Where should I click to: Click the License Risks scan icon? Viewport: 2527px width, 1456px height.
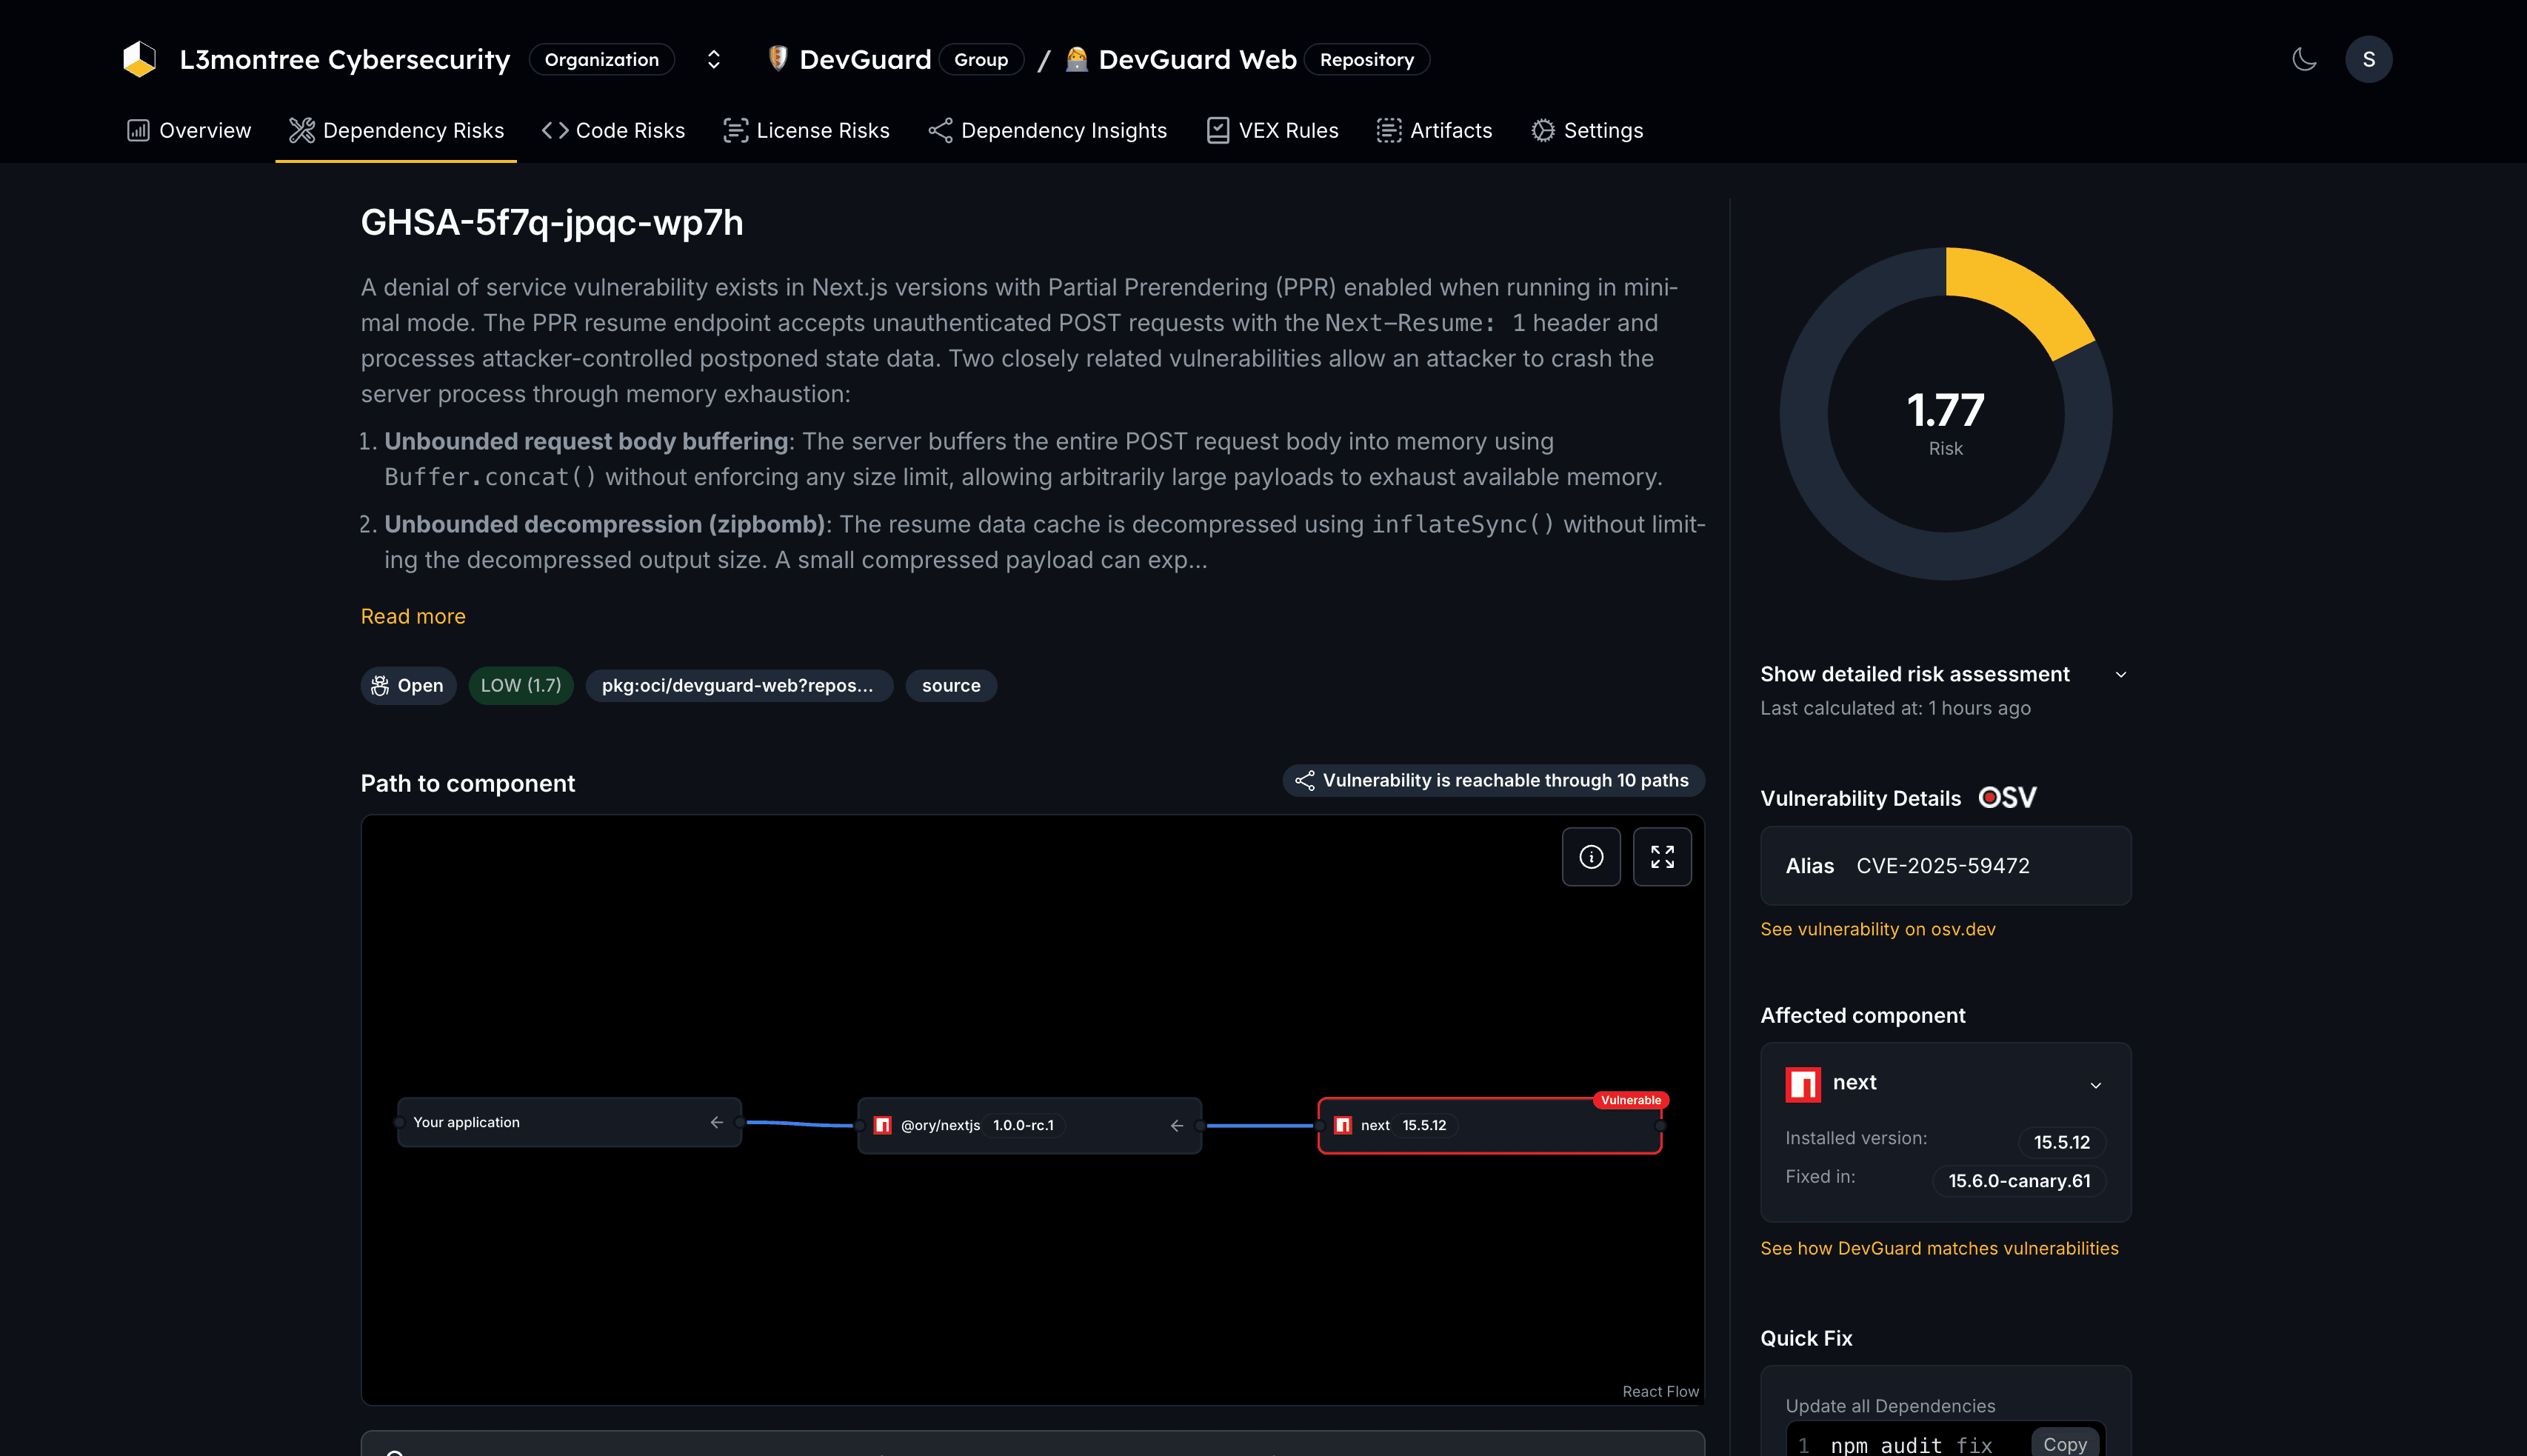735,131
